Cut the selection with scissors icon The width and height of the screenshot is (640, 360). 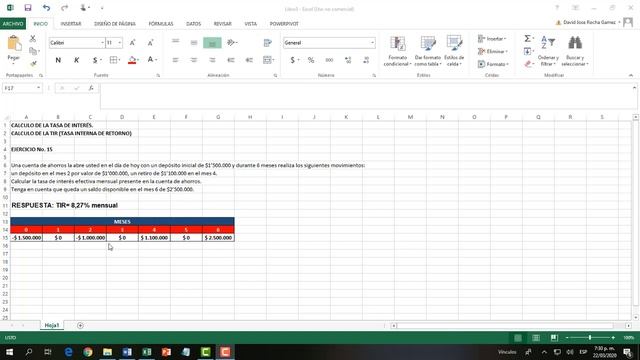coord(33,38)
